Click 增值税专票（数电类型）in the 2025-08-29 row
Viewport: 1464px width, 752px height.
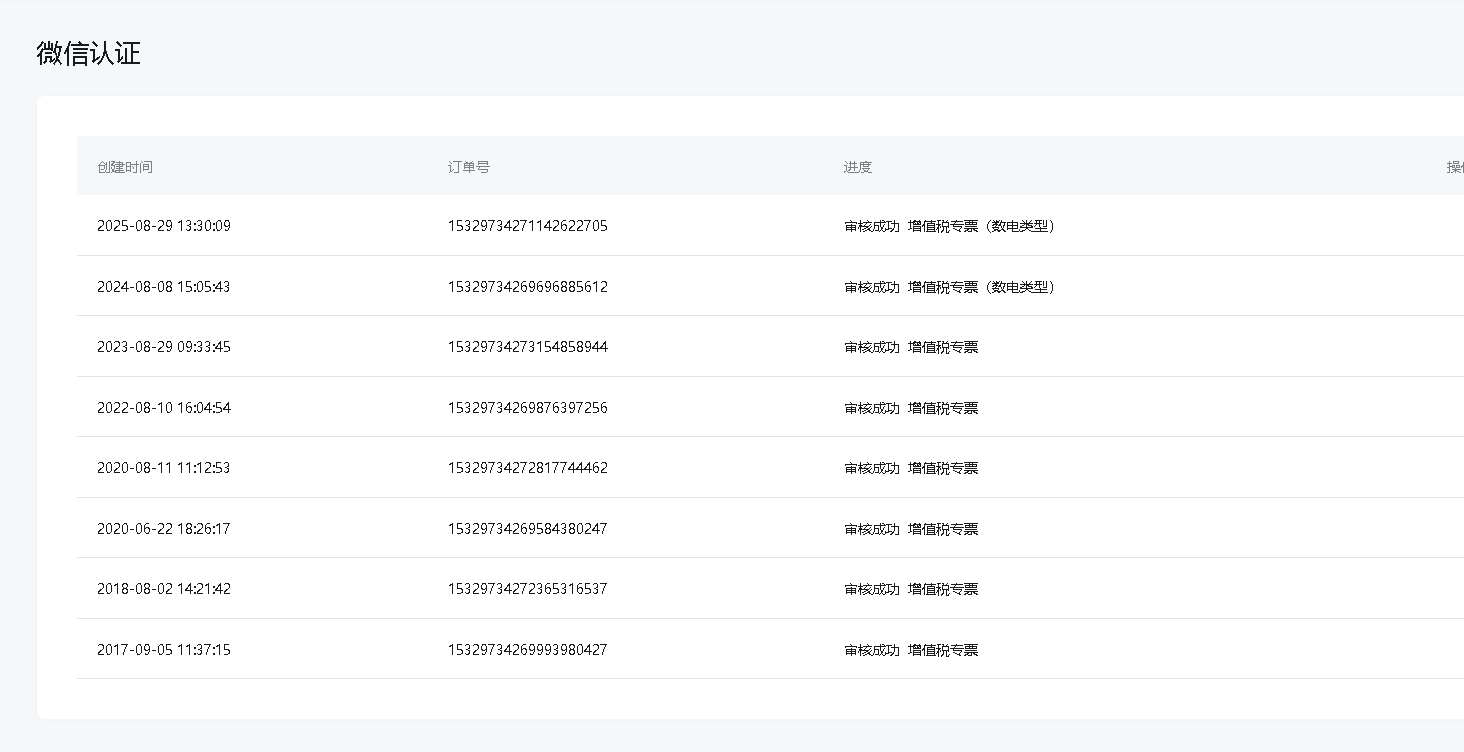984,226
